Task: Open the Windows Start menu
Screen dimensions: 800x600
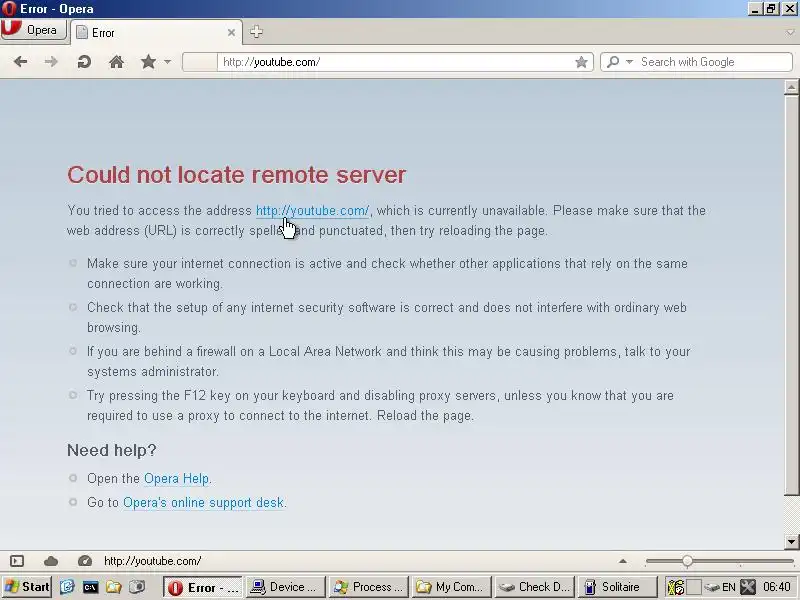Action: [x=27, y=587]
